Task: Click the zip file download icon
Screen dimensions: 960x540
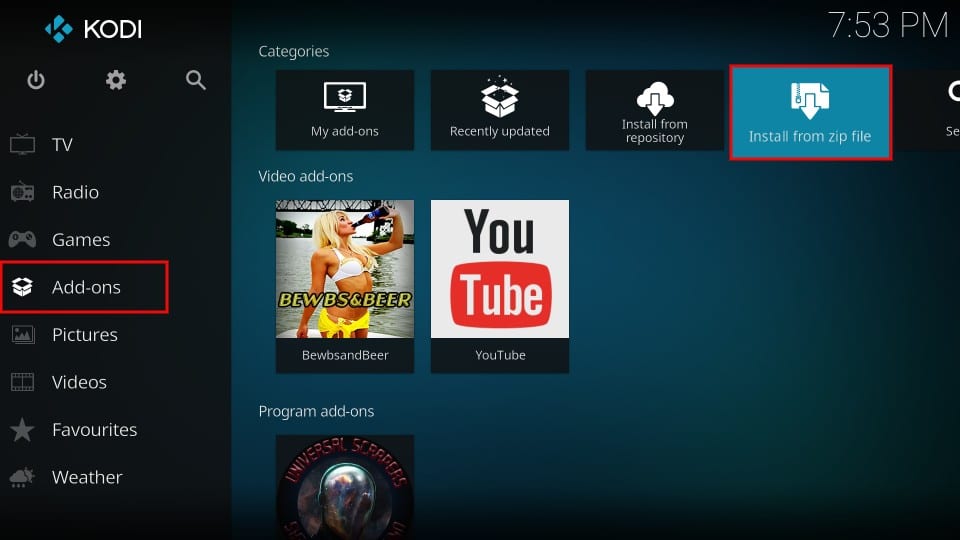Action: 810,100
